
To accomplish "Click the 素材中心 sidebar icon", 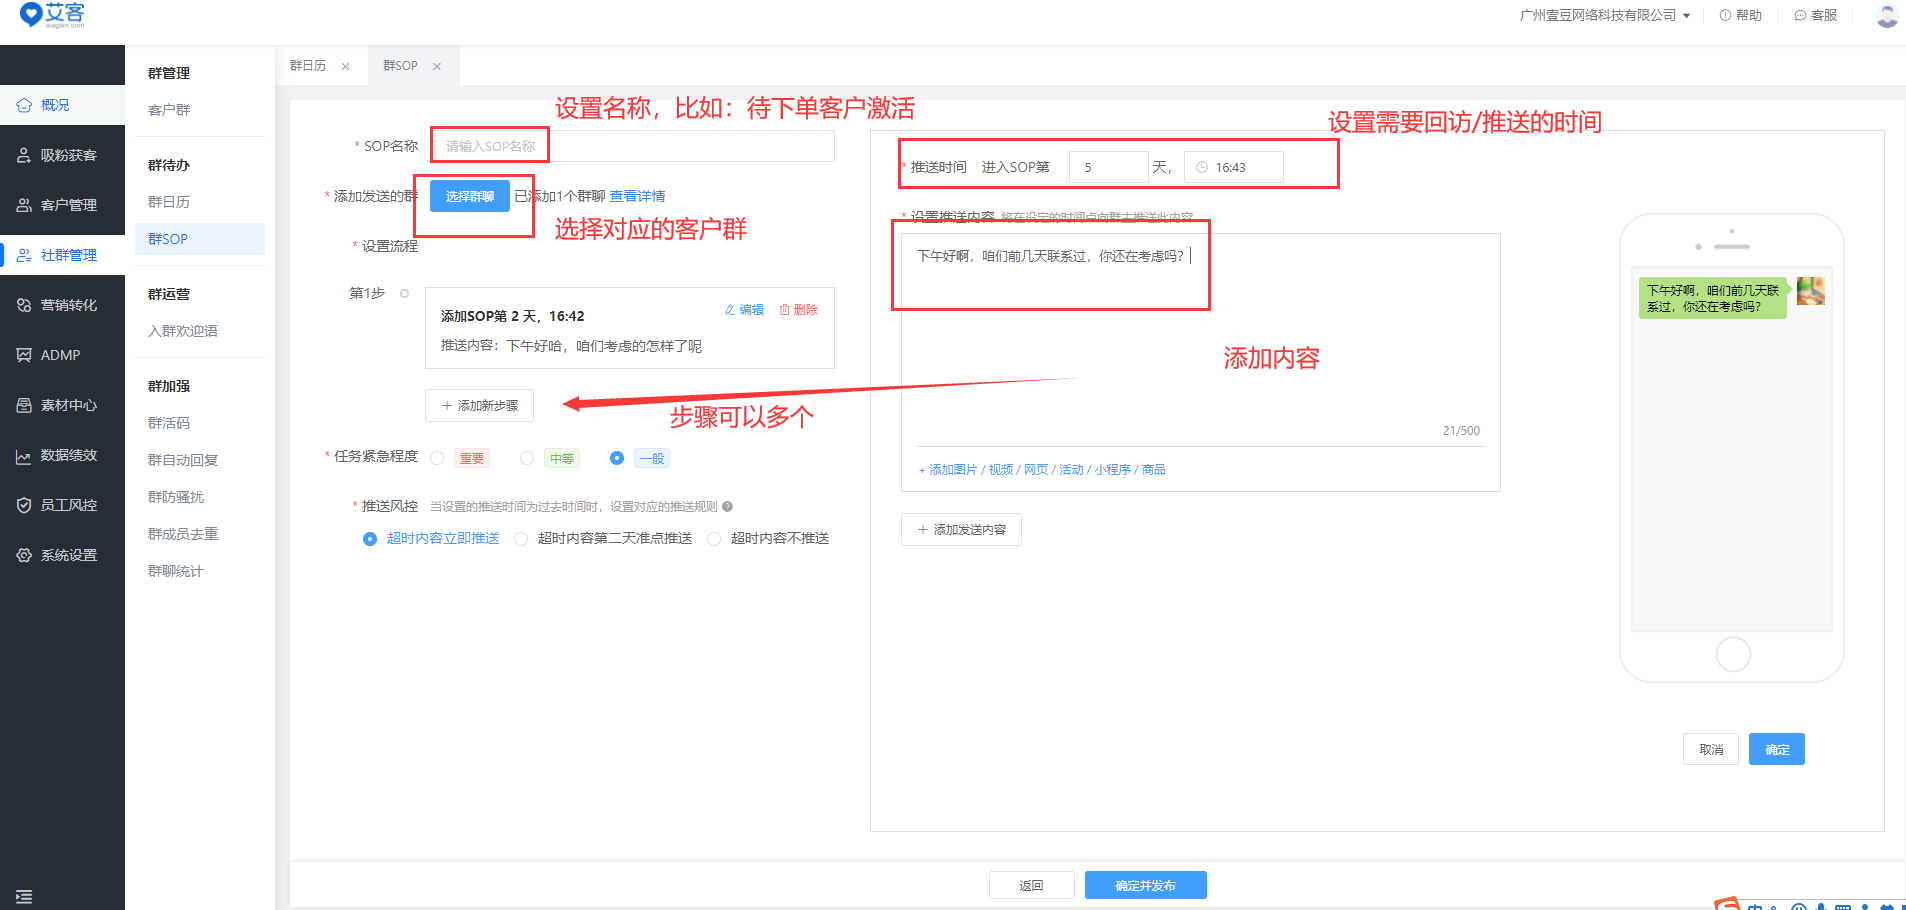I will click(x=24, y=405).
